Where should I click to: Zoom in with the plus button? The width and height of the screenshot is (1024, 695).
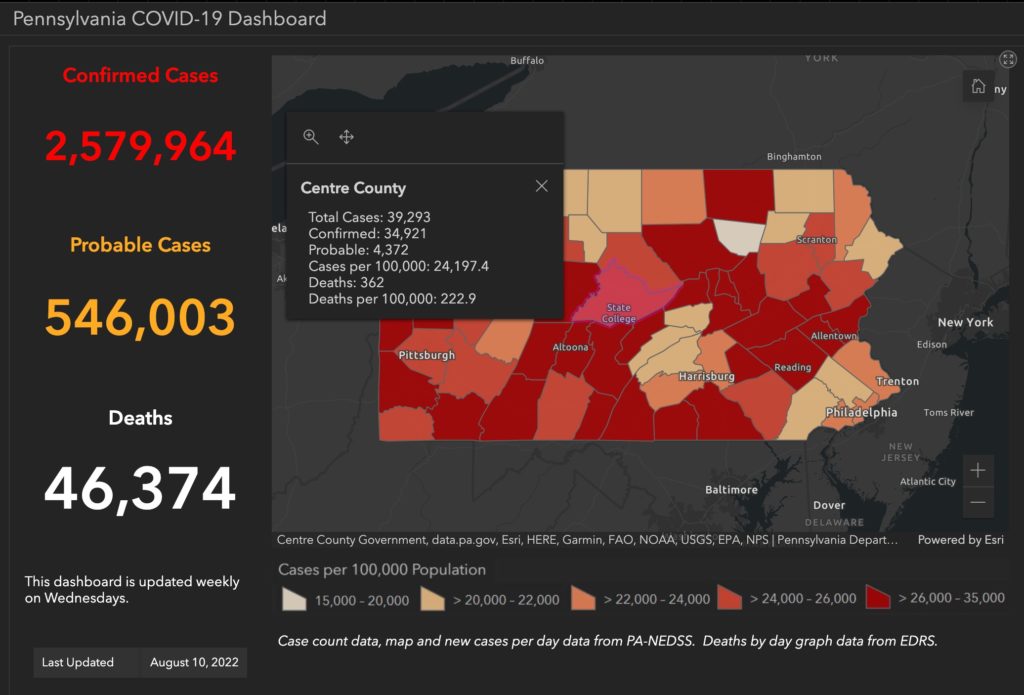tap(978, 470)
